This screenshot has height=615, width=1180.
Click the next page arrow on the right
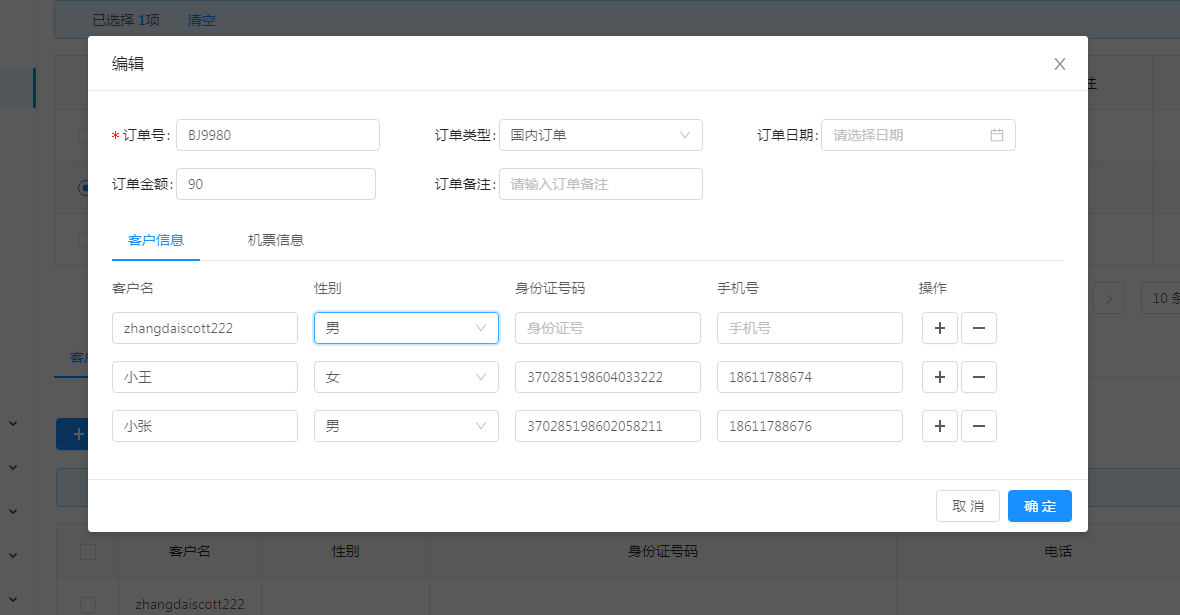point(1108,297)
